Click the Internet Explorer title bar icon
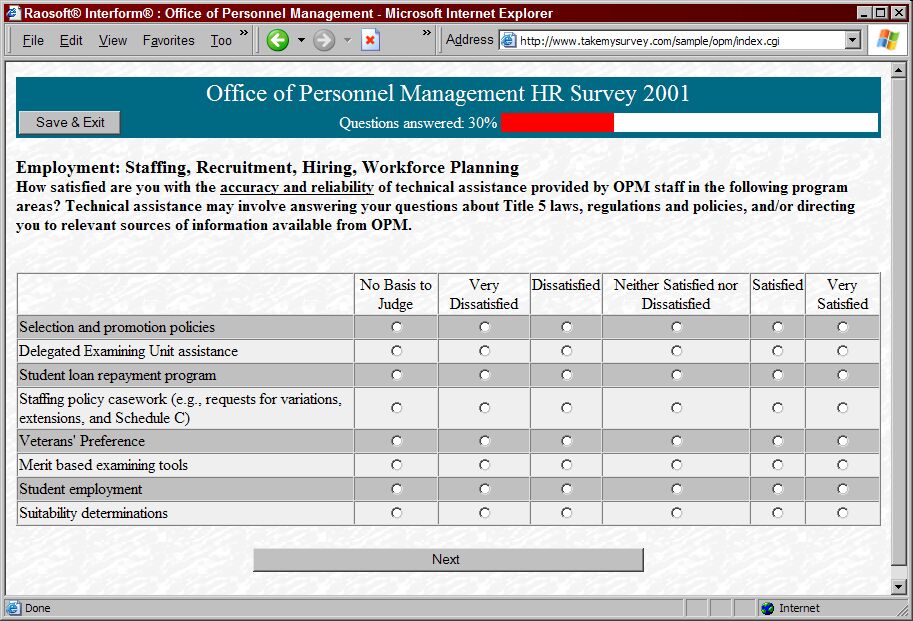913x621 pixels. [x=13, y=12]
